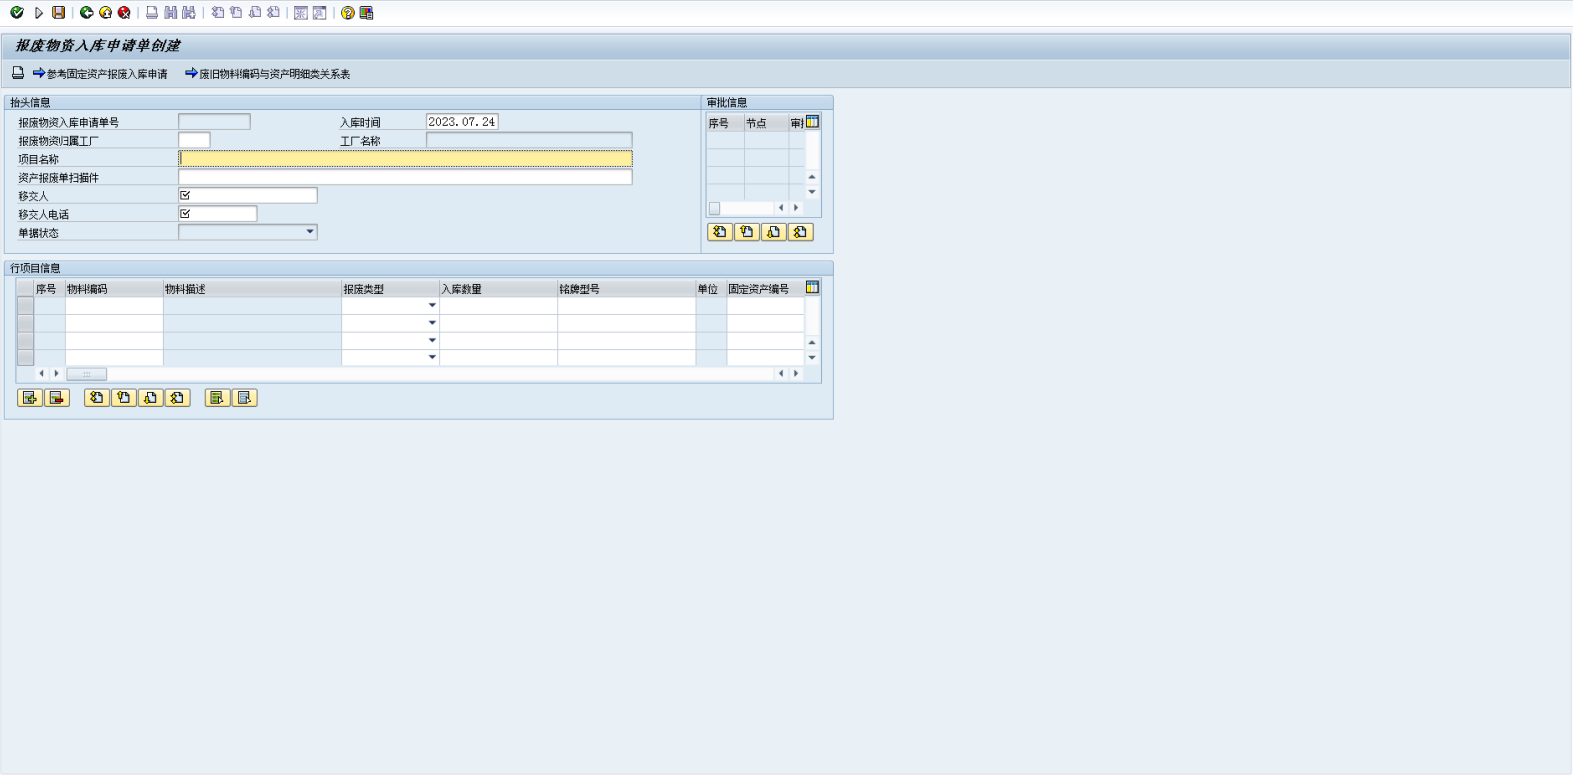1573x775 pixels.
Task: Click 废旧物料编码与资产明细类关系表 button
Action: [267, 74]
